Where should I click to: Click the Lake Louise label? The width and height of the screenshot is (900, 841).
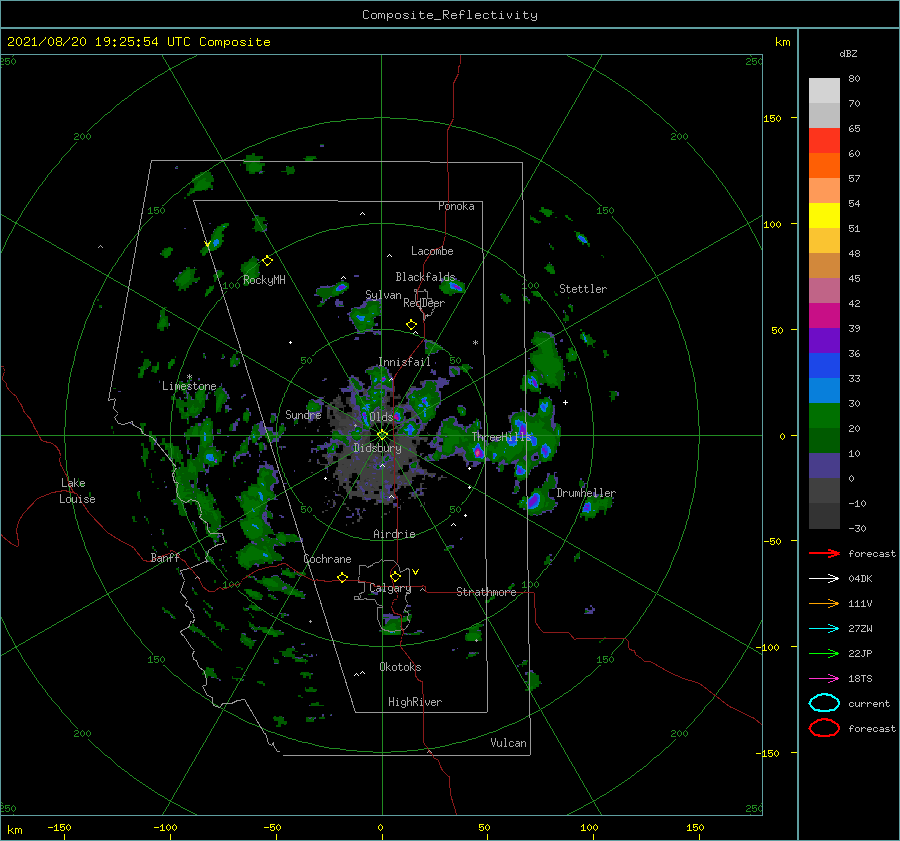(77, 491)
